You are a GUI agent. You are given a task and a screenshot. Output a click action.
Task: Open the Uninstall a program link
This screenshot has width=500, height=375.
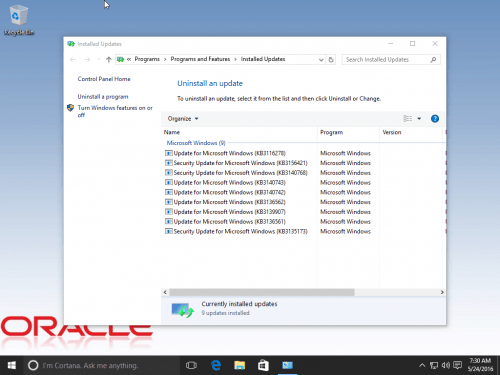tap(103, 97)
